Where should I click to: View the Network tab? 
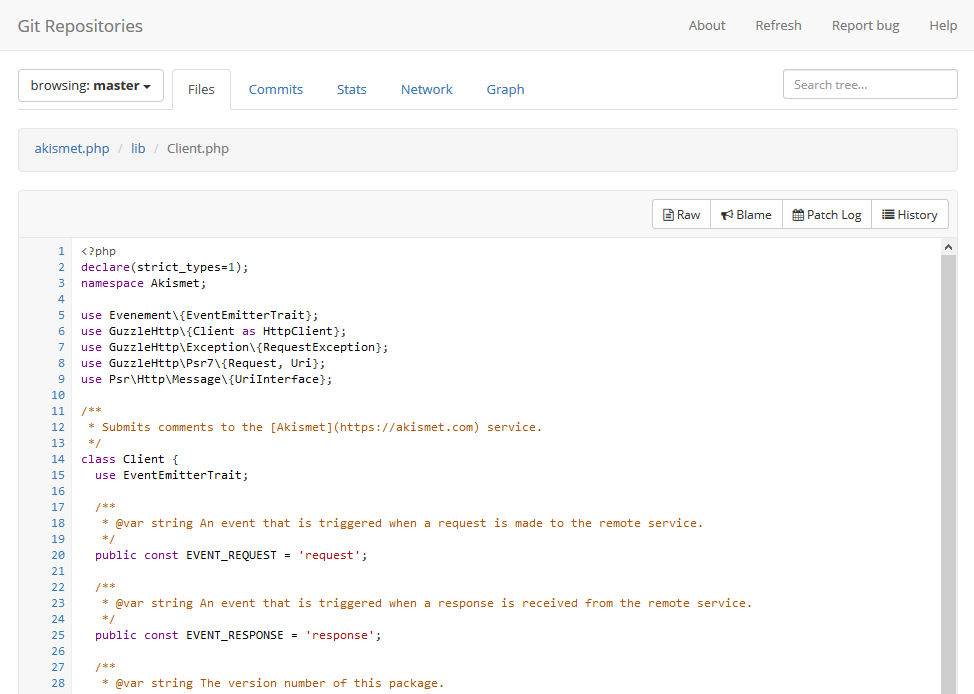[x=426, y=89]
